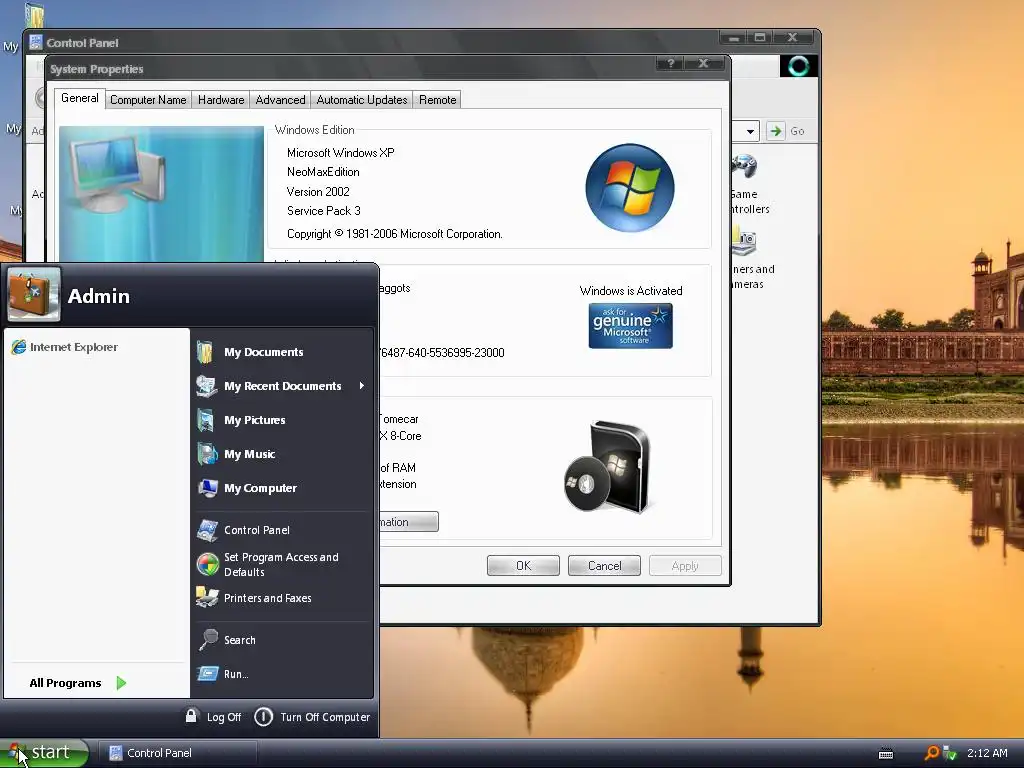Open Game Controllers in Control Panel
This screenshot has width=1024, height=768.
point(748,184)
